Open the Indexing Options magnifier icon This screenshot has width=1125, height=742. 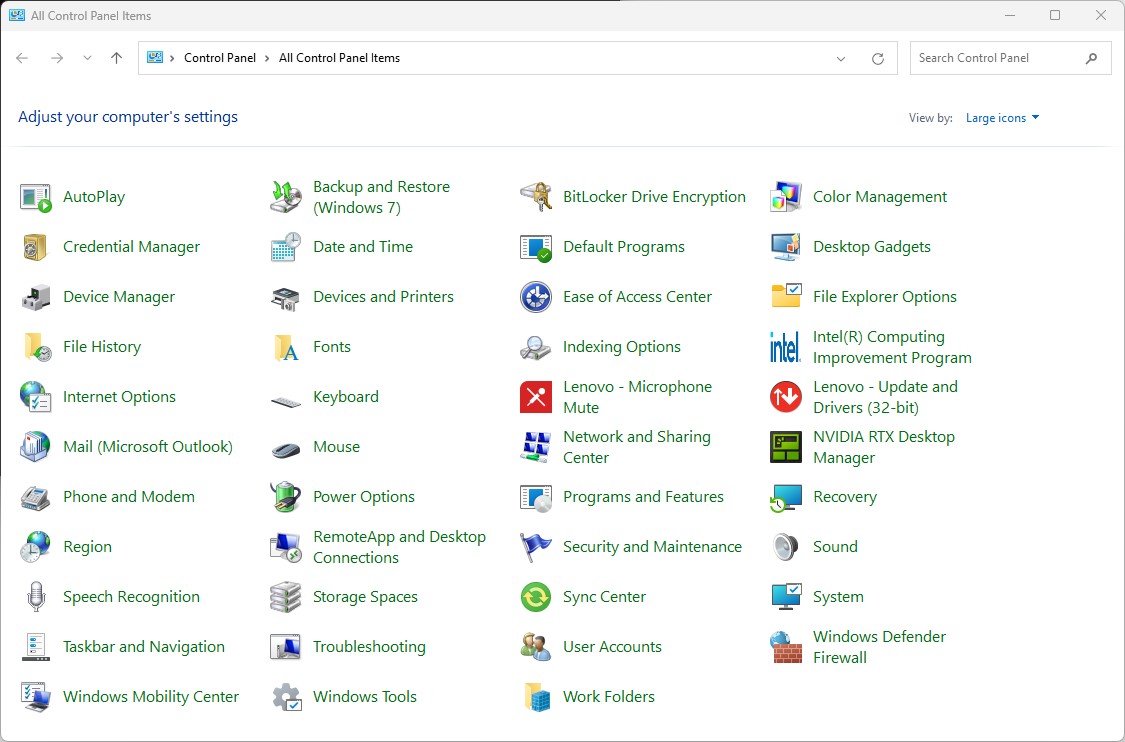tap(536, 347)
